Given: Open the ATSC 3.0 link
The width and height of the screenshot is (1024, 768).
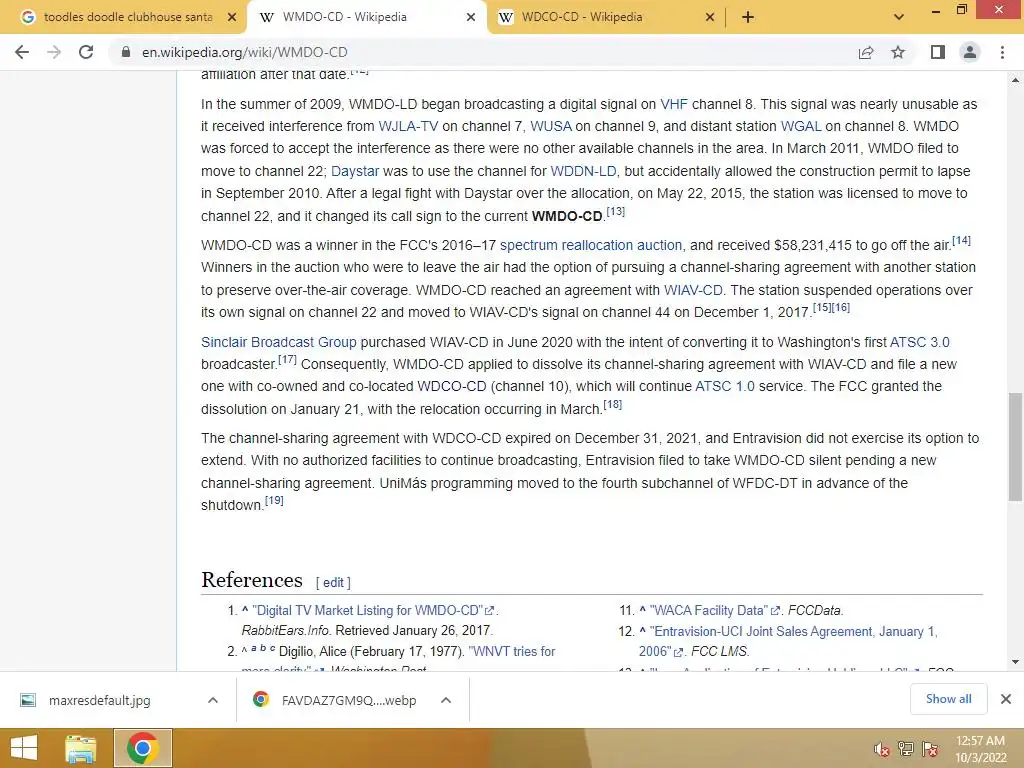Looking at the screenshot, I should click(920, 342).
